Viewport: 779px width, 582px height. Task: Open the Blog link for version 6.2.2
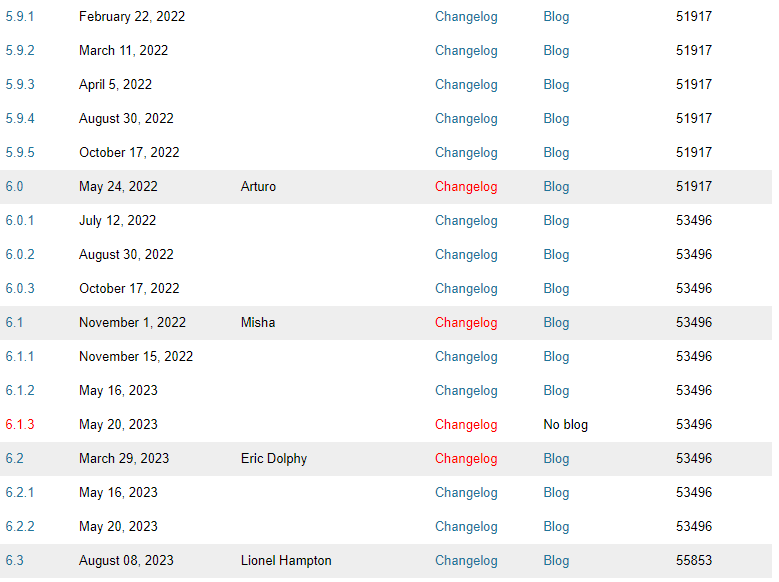point(556,527)
